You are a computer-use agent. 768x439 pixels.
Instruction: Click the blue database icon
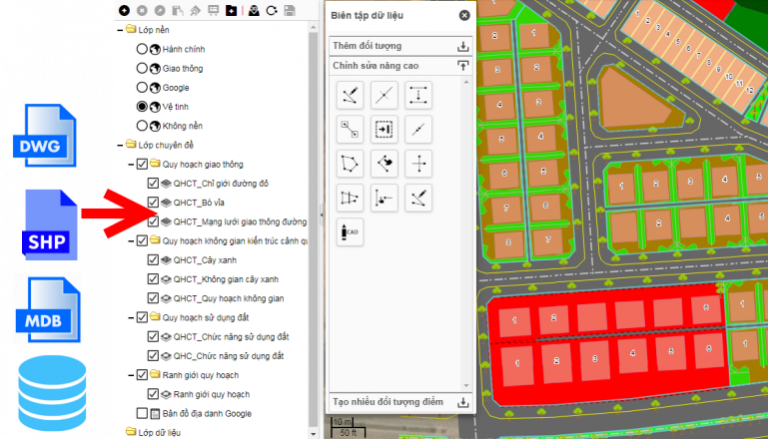(x=45, y=392)
